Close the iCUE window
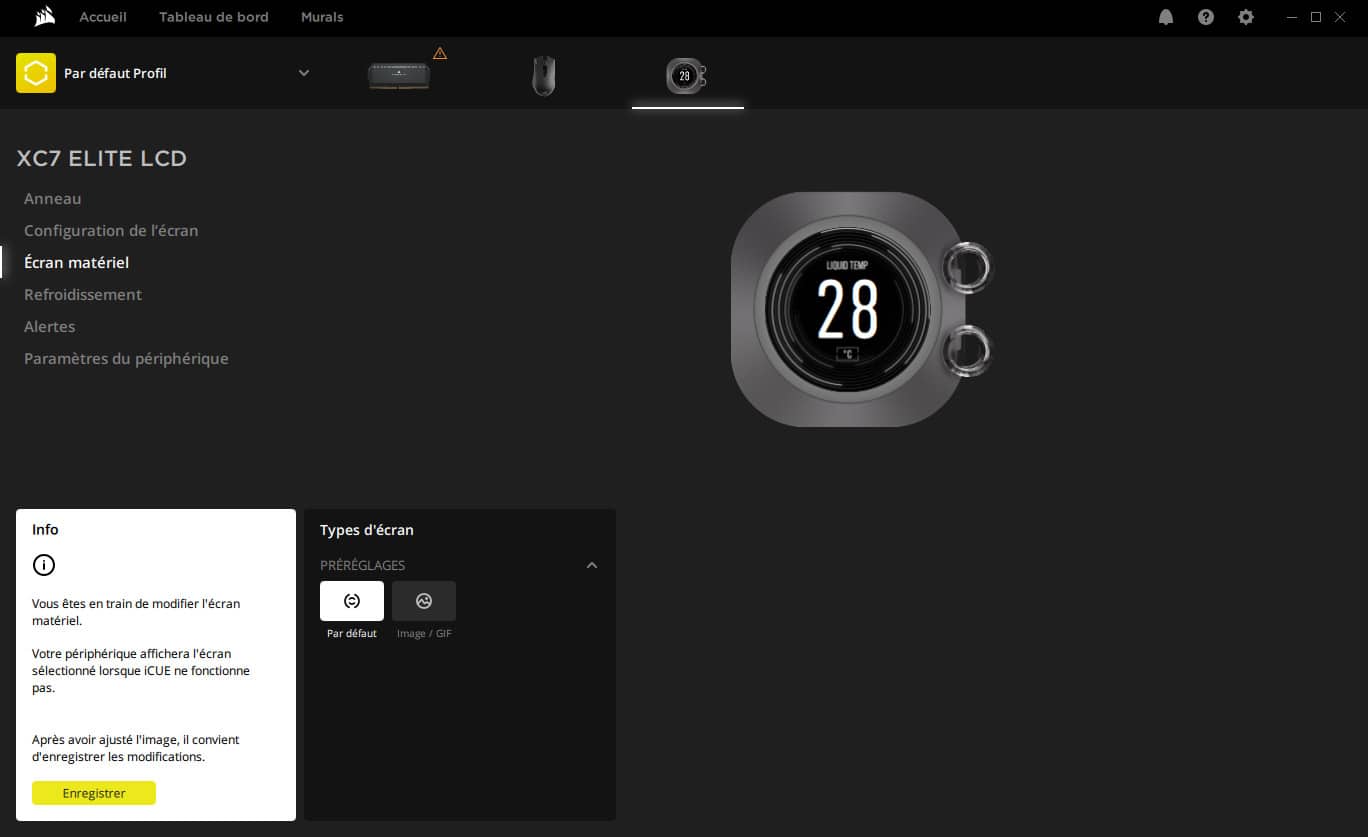Viewport: 1368px width, 837px height. (x=1340, y=17)
